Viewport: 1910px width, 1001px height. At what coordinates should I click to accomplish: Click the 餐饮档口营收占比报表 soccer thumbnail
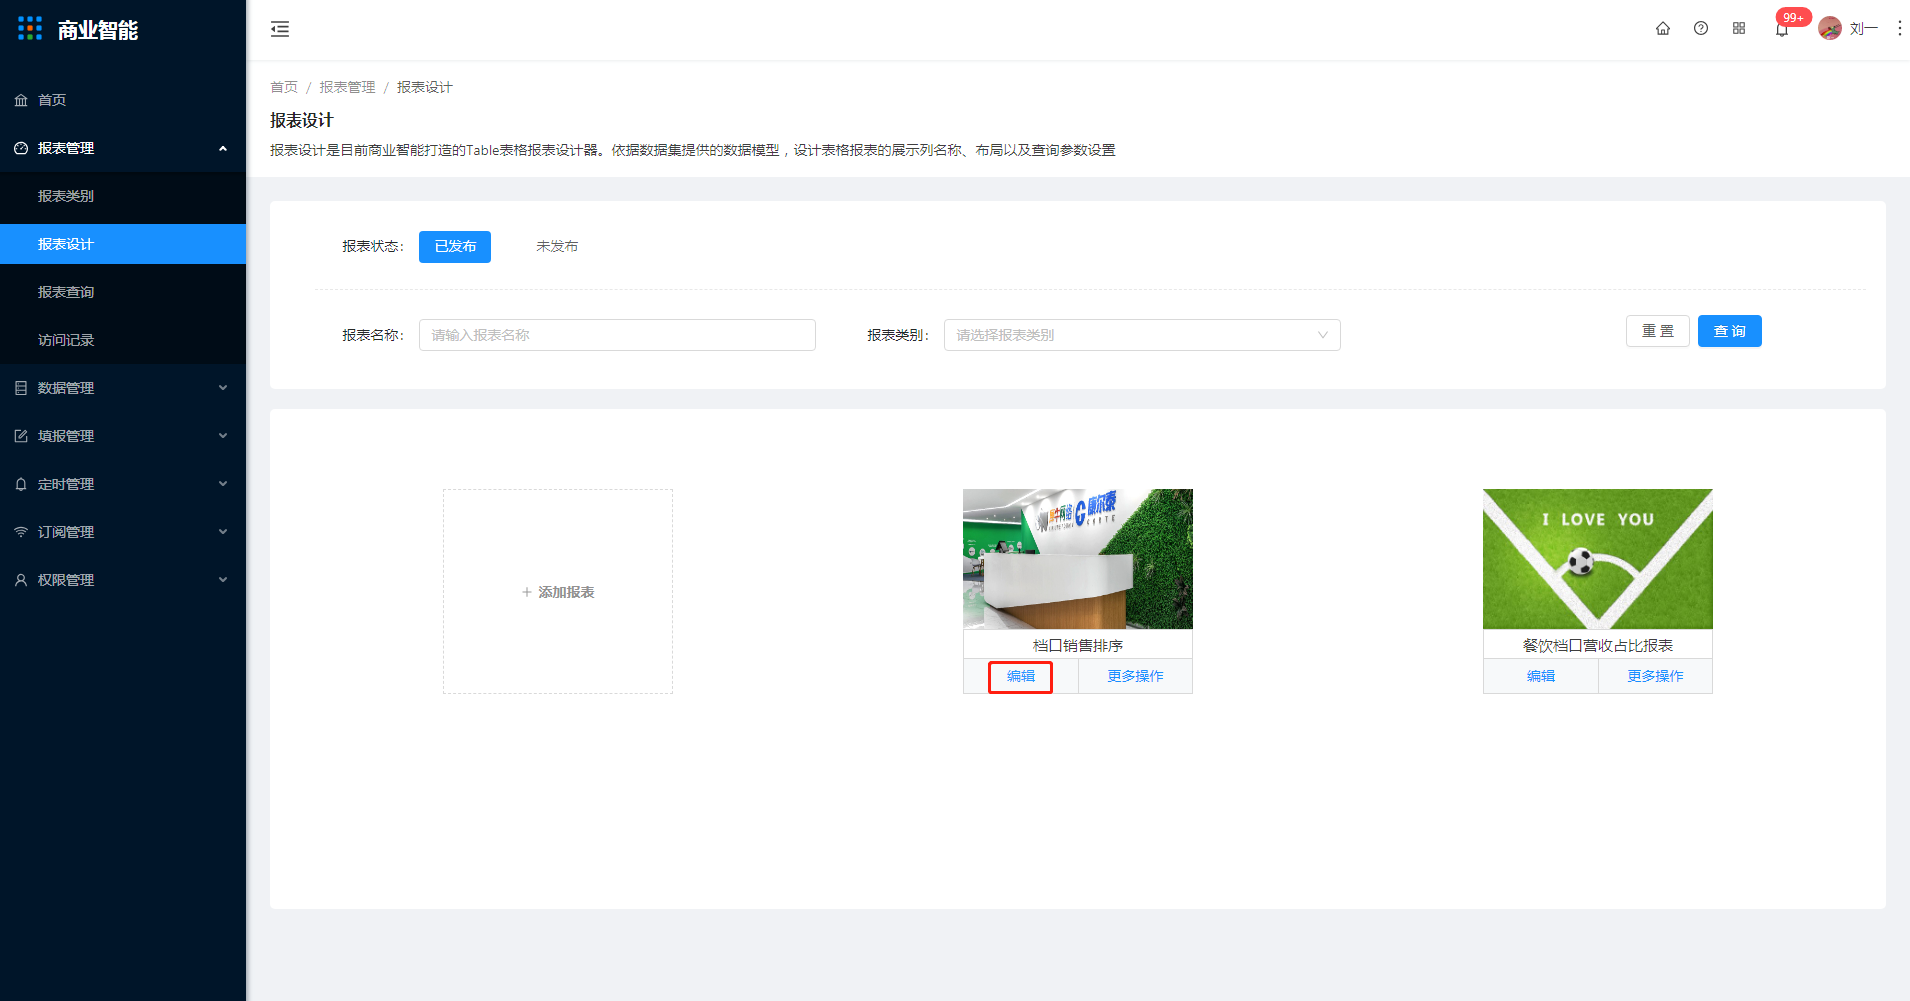pos(1598,559)
